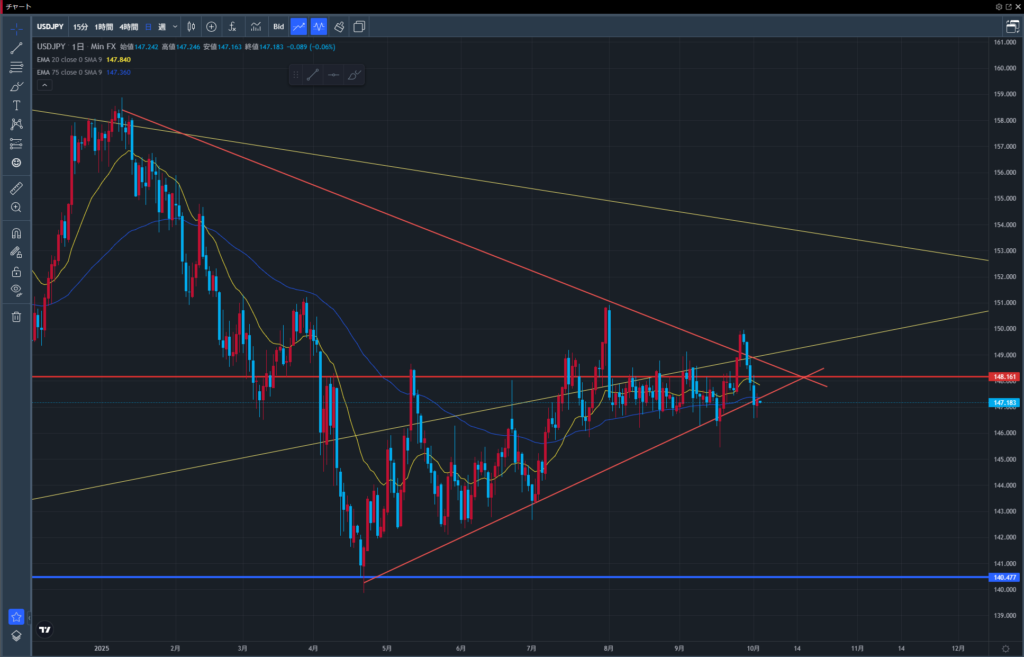Click the TradingView logo on chart
1024x657 pixels.
coord(45,630)
